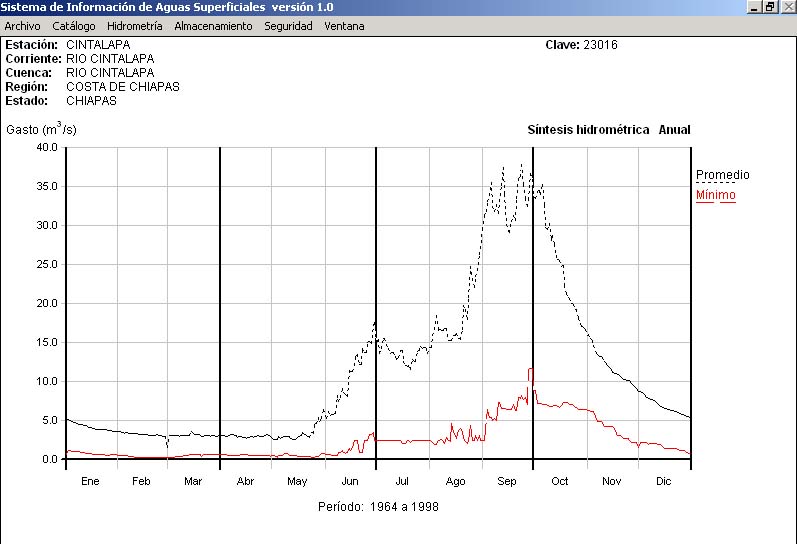Open the Ventana menu
797x544 pixels.
(344, 26)
